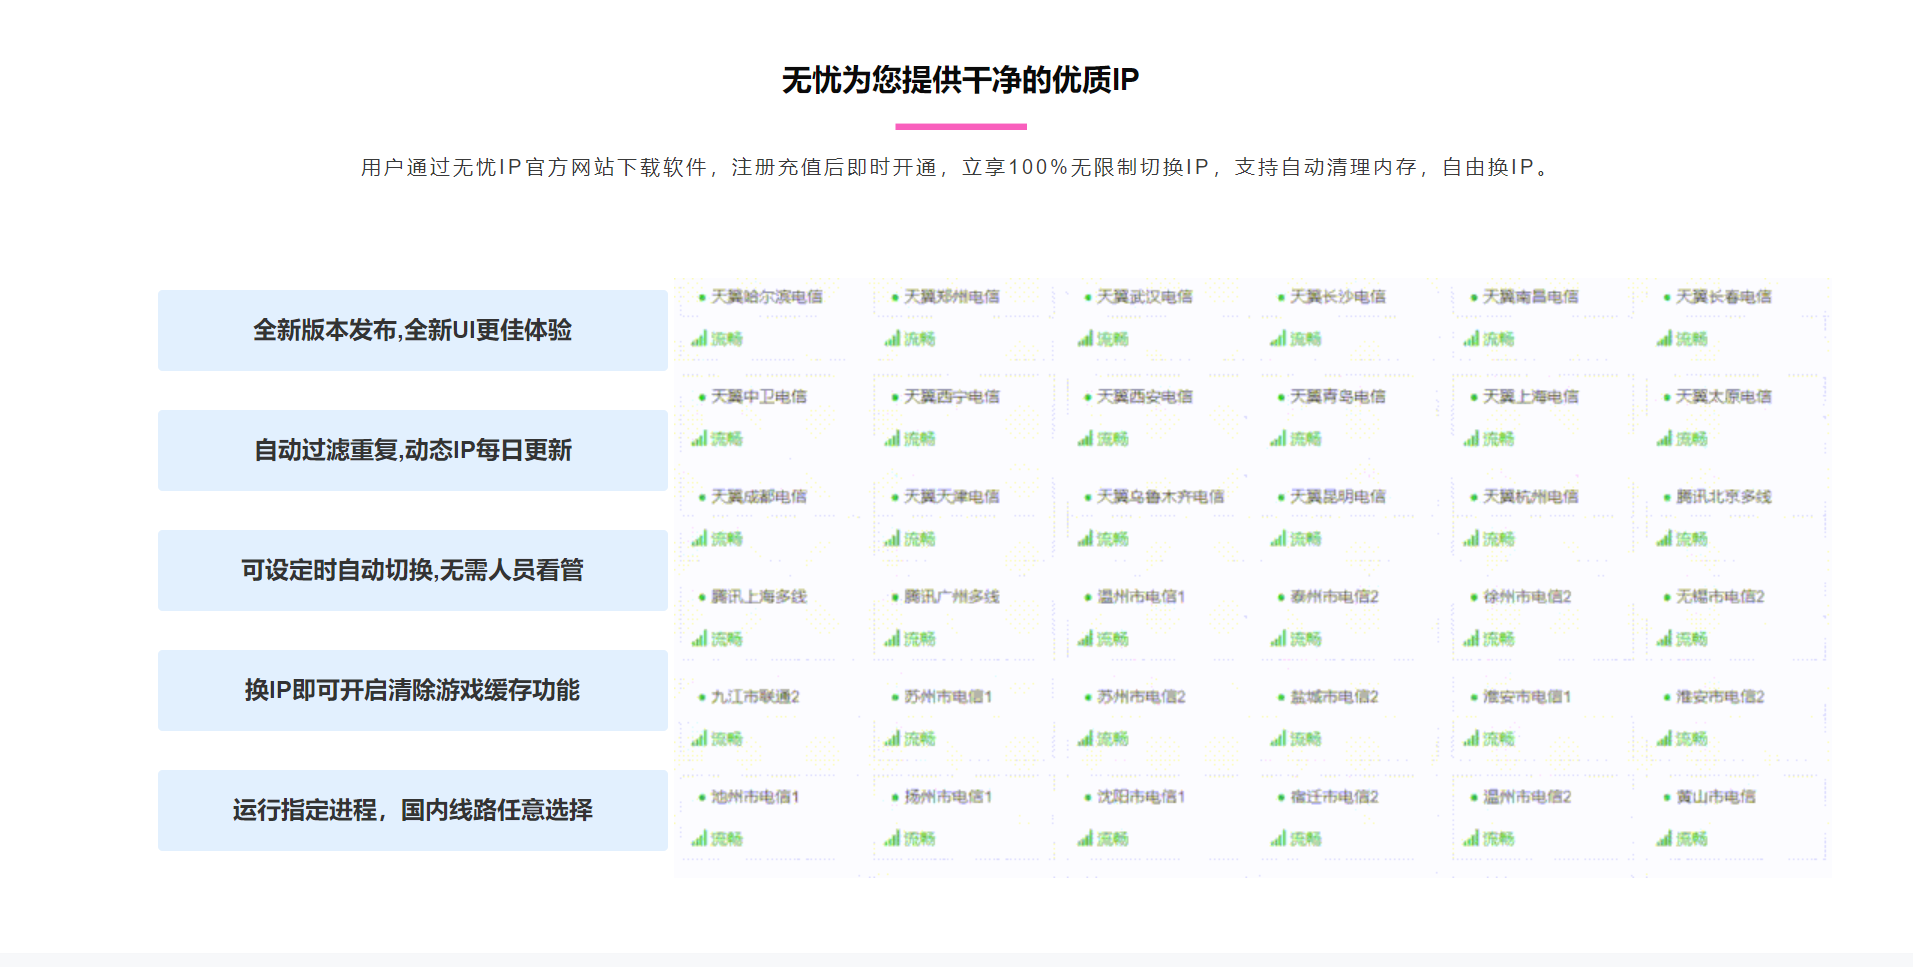Click the 天翼南昌电信 line entry
Image resolution: width=1913 pixels, height=967 pixels.
(1531, 297)
